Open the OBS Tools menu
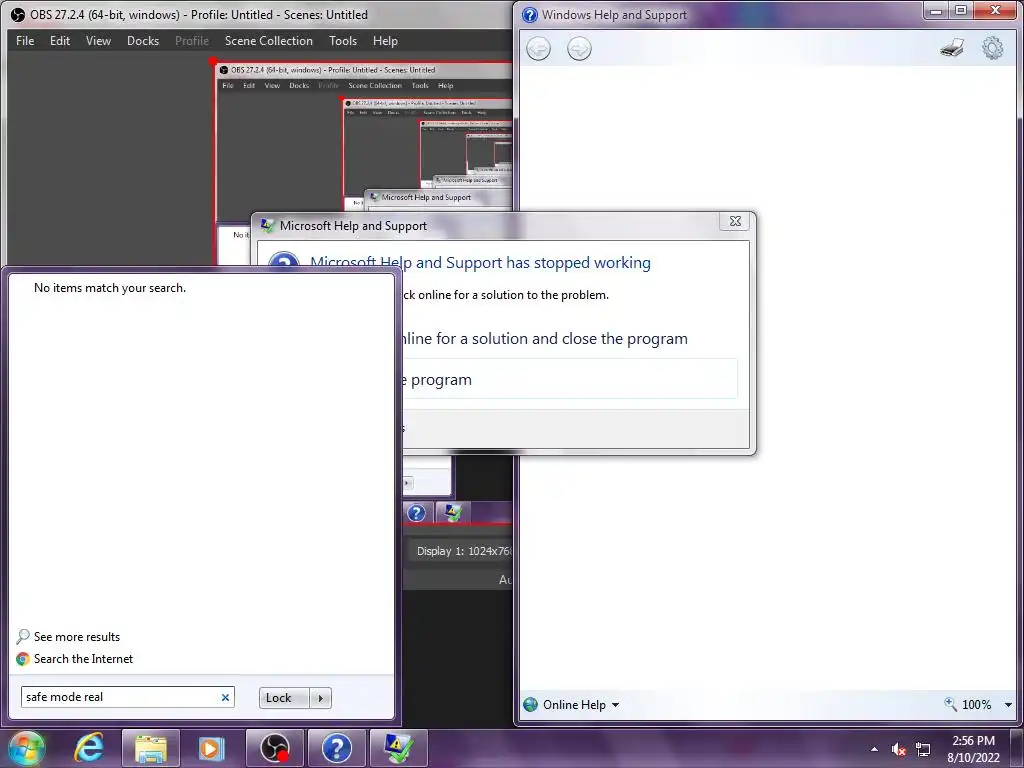Screen dimensions: 1024x768 (343, 40)
